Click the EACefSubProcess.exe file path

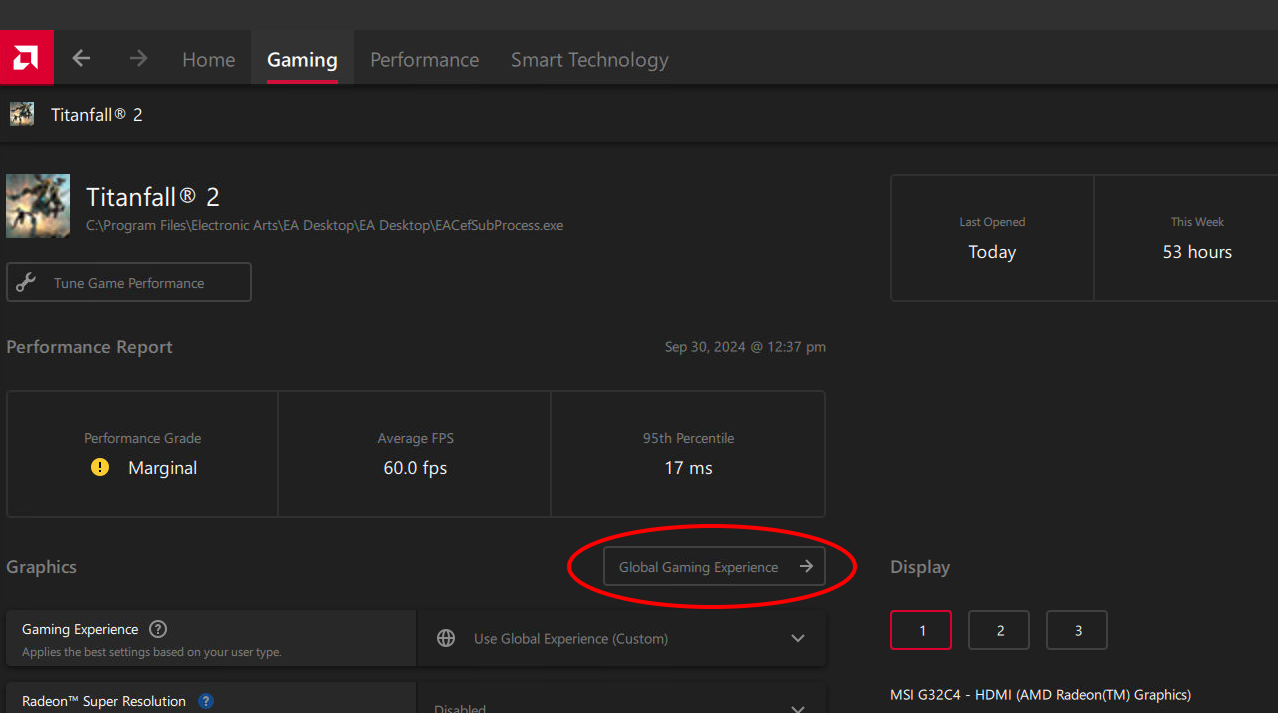pyautogui.click(x=325, y=225)
